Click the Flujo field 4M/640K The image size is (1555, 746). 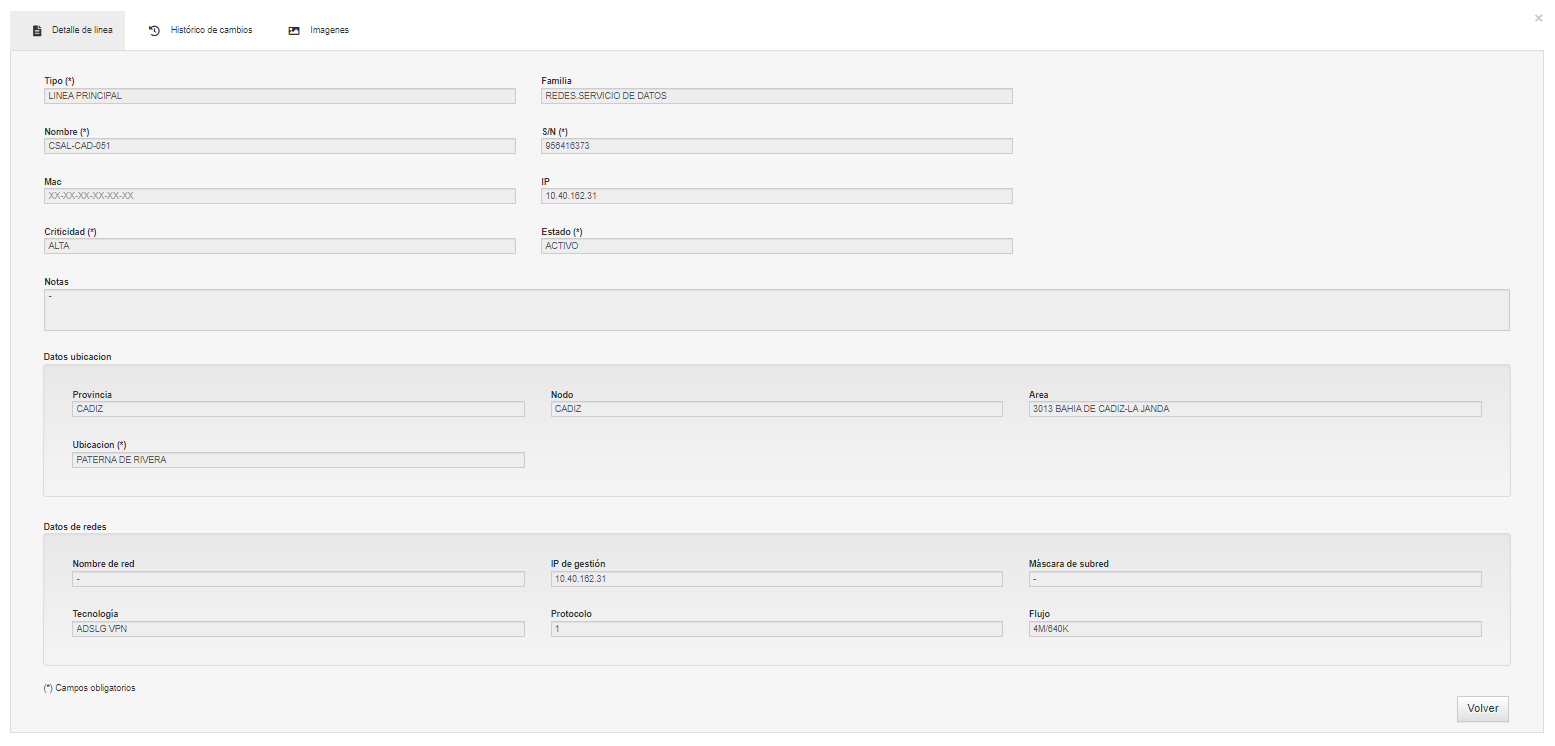[1255, 629]
